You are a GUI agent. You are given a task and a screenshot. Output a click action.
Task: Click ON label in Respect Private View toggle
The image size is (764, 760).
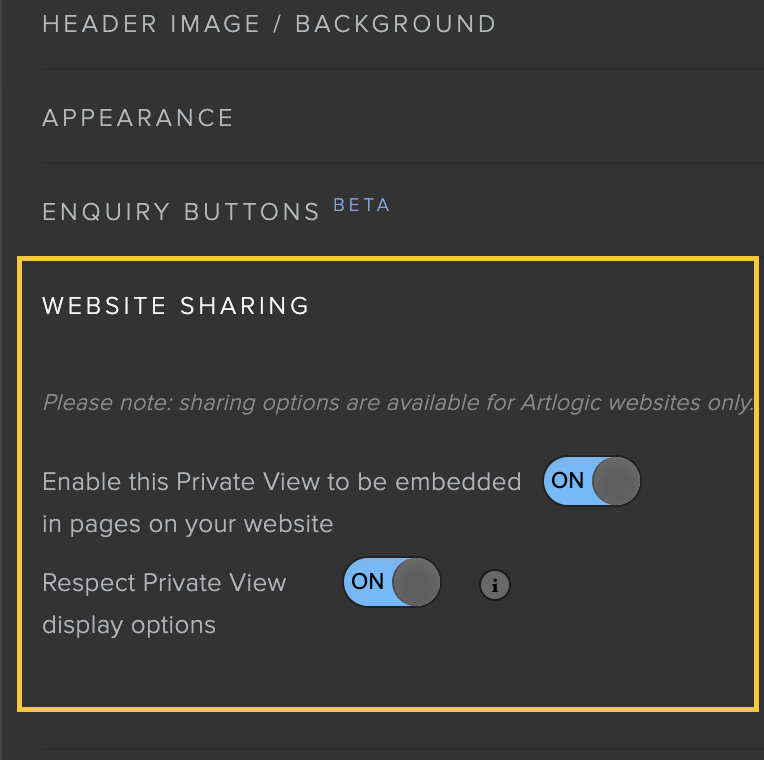coord(367,581)
